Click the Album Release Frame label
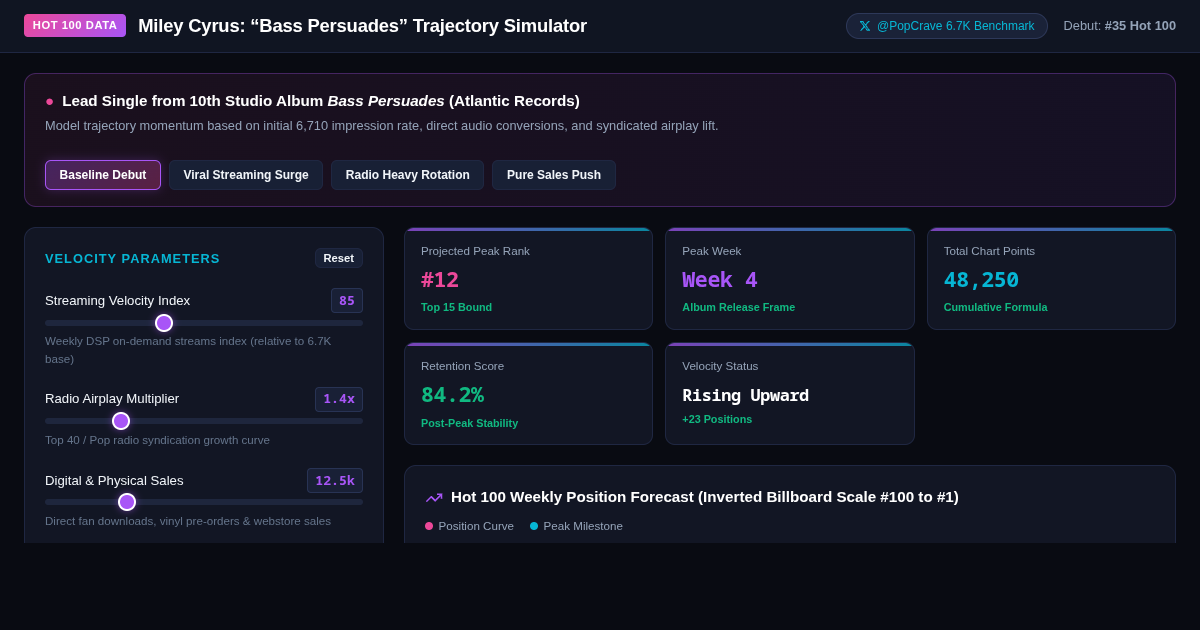The height and width of the screenshot is (630, 1200). pyautogui.click(x=739, y=307)
